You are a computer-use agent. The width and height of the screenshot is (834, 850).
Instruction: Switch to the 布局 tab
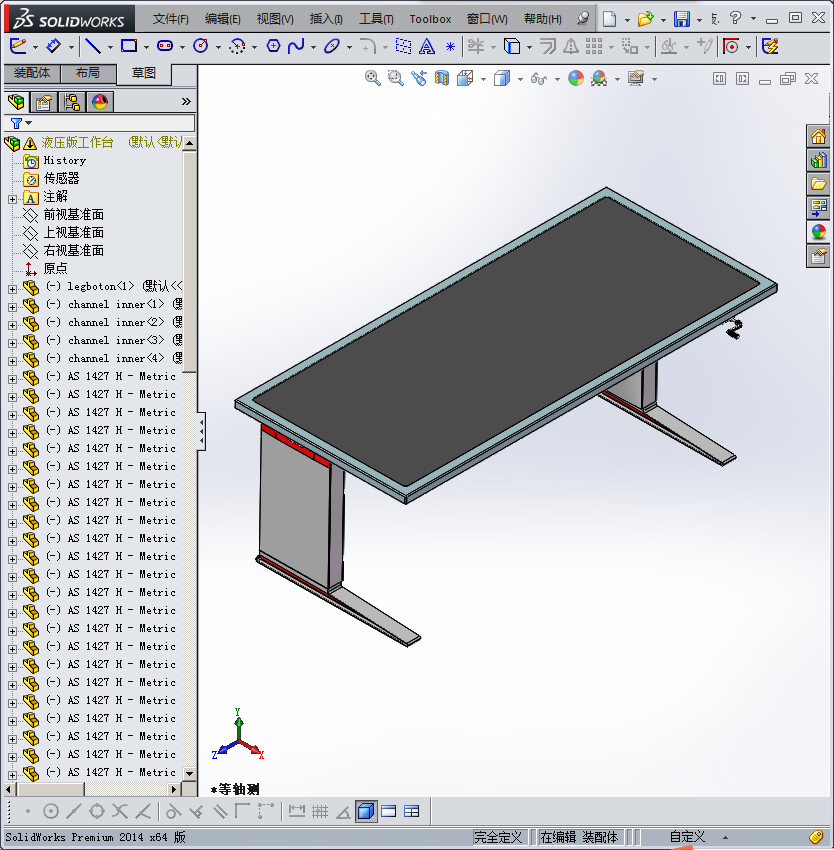point(88,73)
